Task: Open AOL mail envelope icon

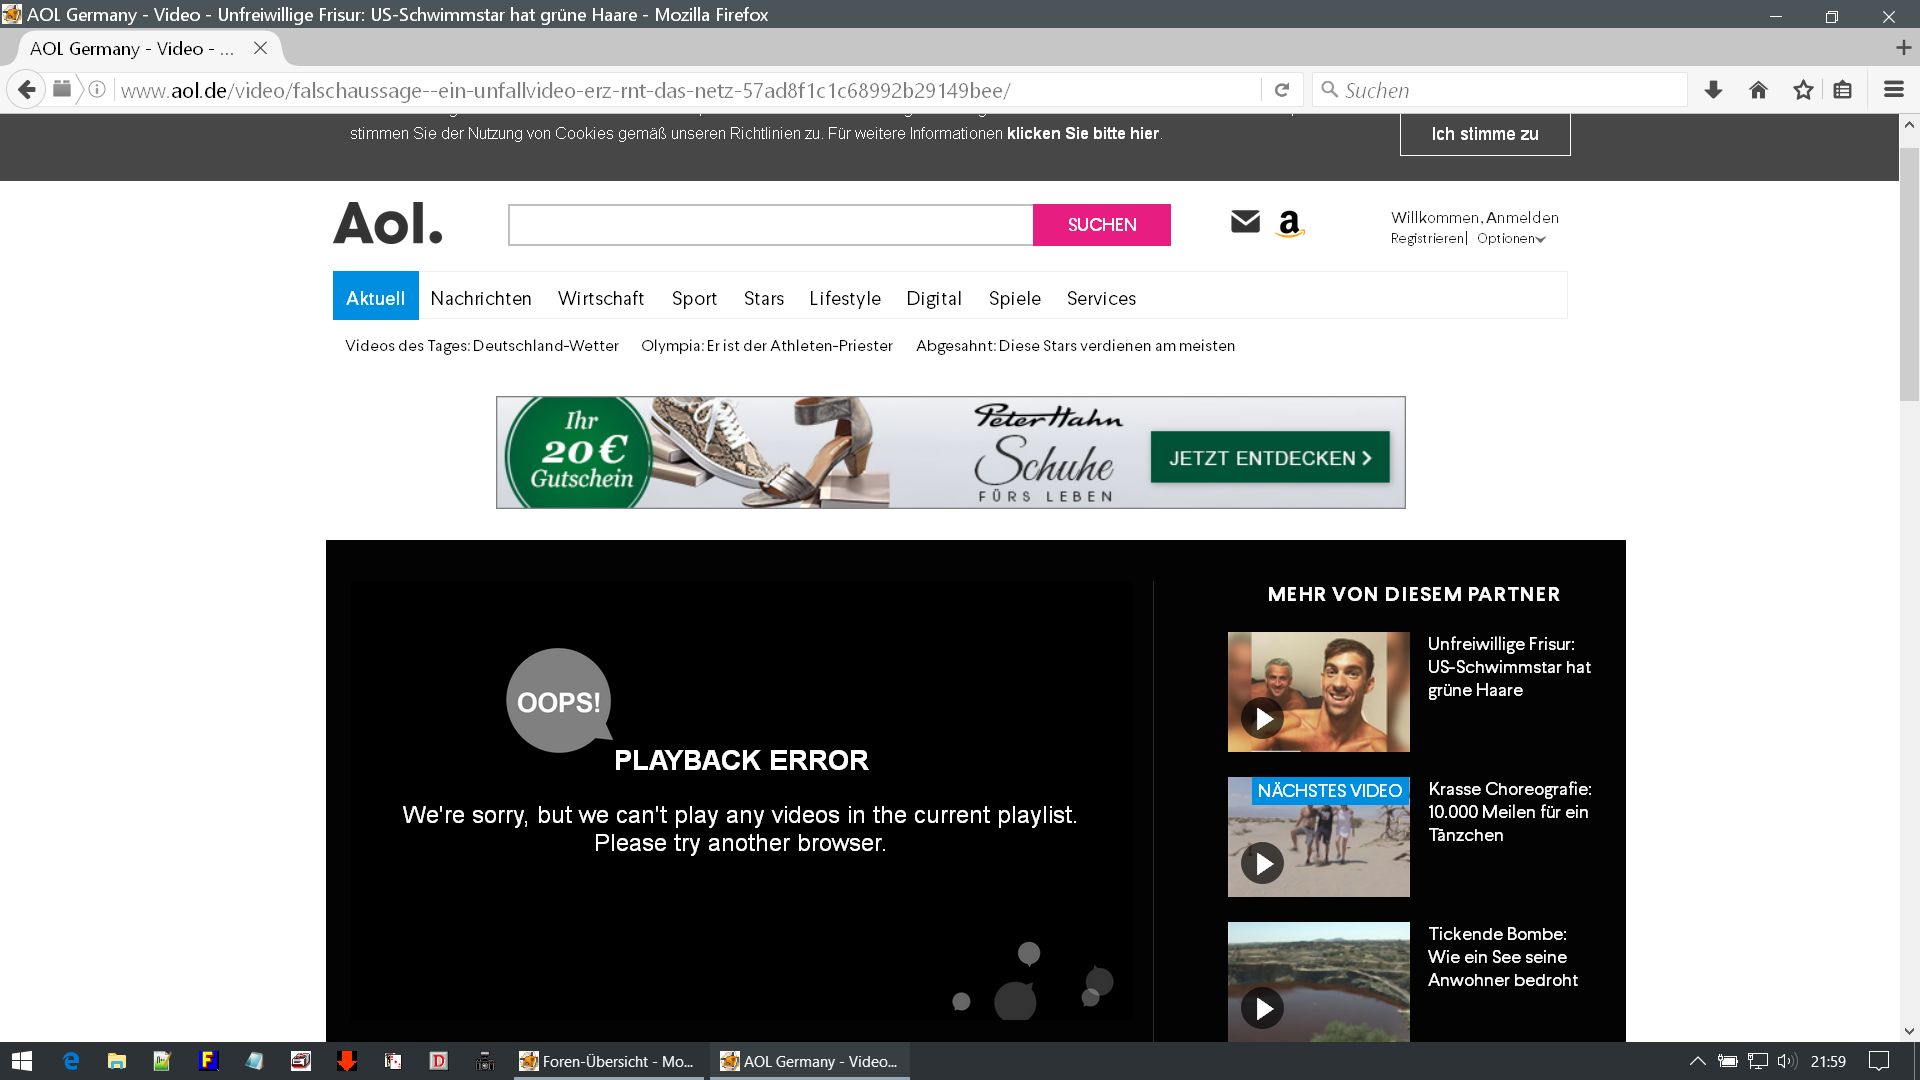Action: tap(1245, 222)
